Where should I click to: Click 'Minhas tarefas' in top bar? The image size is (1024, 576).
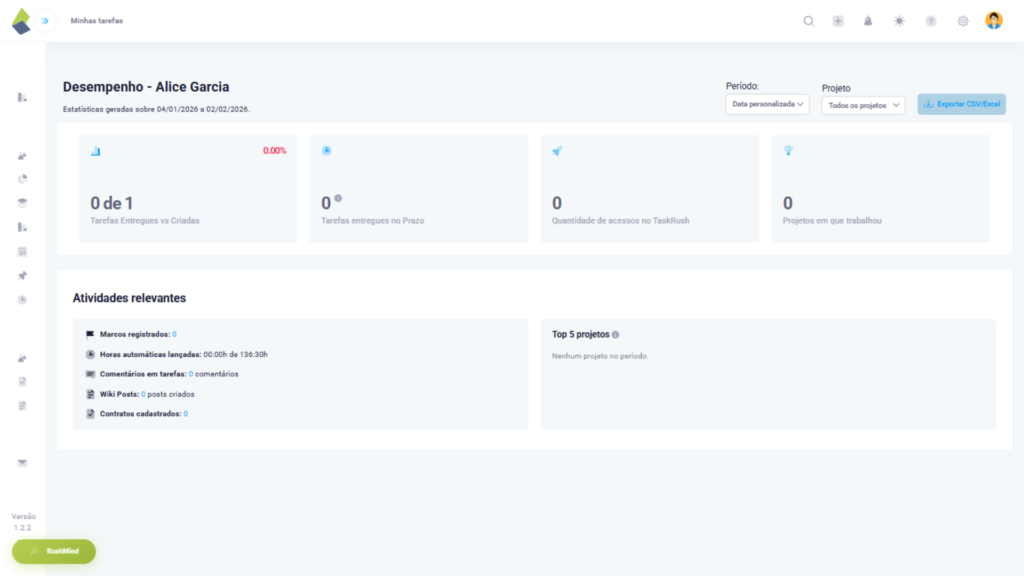coord(97,21)
